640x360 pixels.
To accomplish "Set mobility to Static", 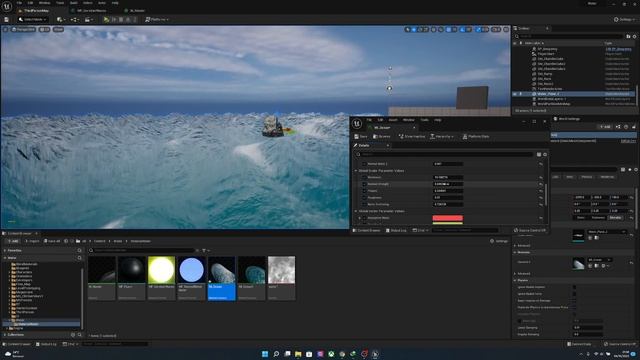I will click(x=580, y=218).
